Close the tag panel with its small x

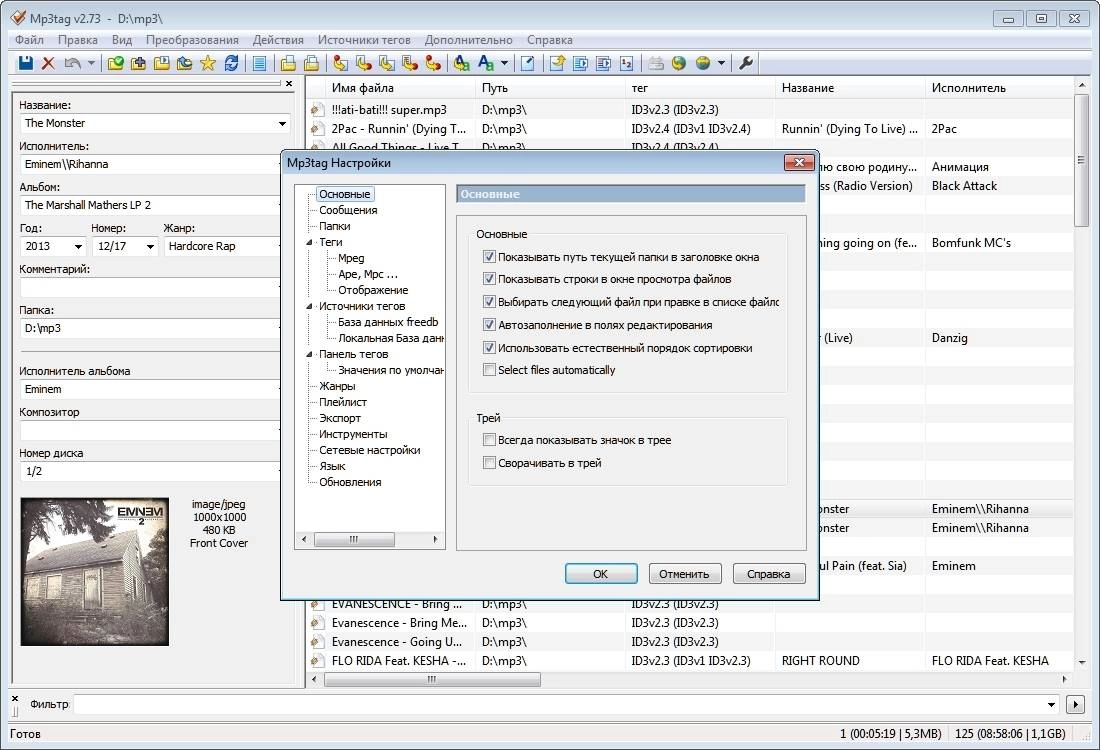coord(289,83)
